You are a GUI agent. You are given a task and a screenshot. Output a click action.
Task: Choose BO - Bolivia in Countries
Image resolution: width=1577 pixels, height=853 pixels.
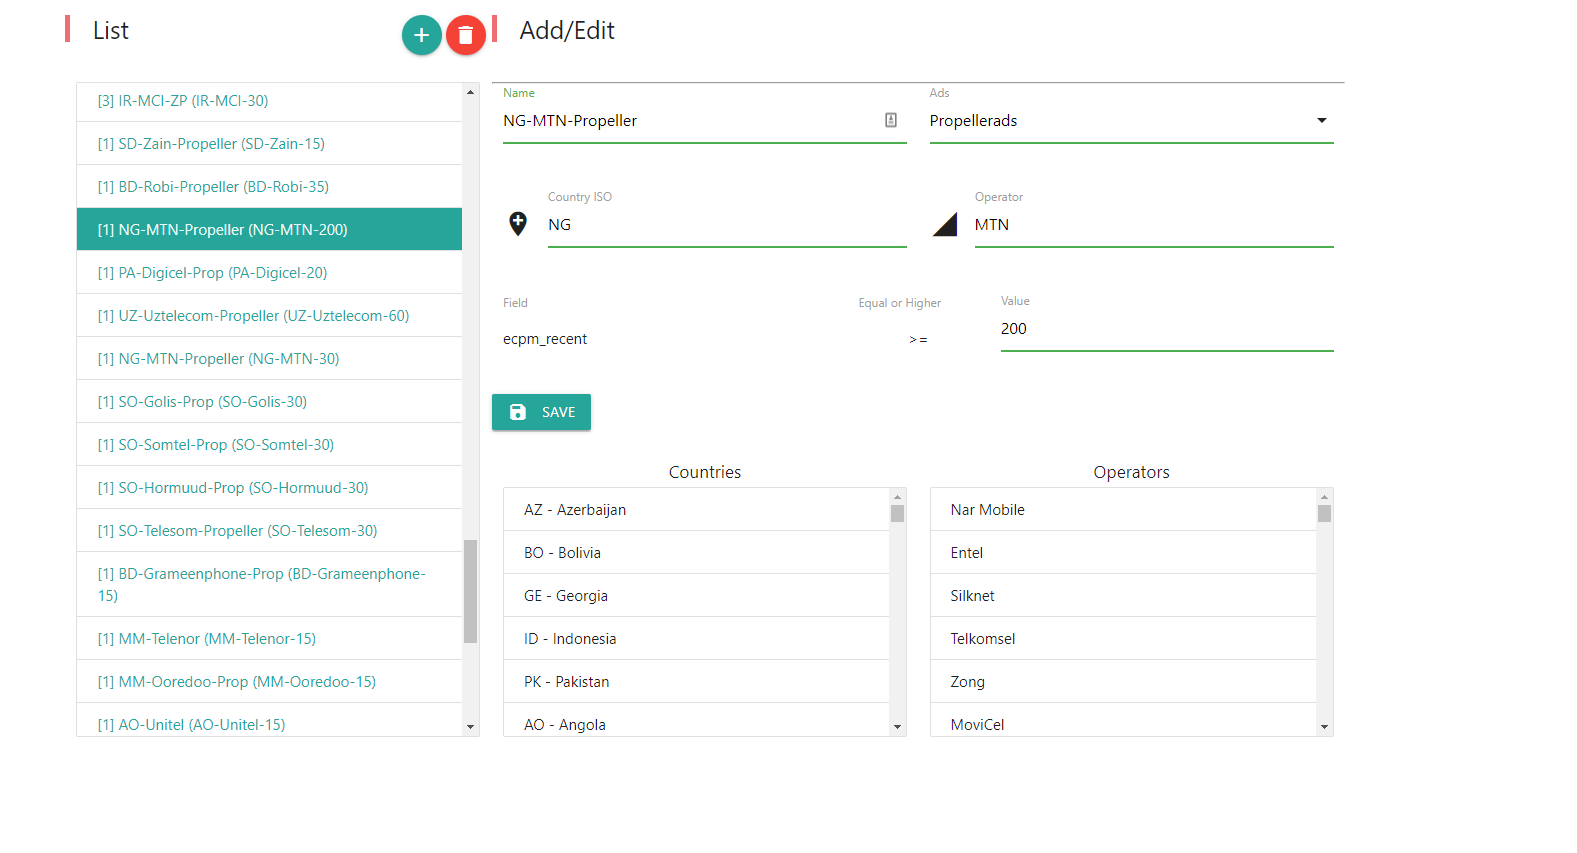(x=696, y=553)
